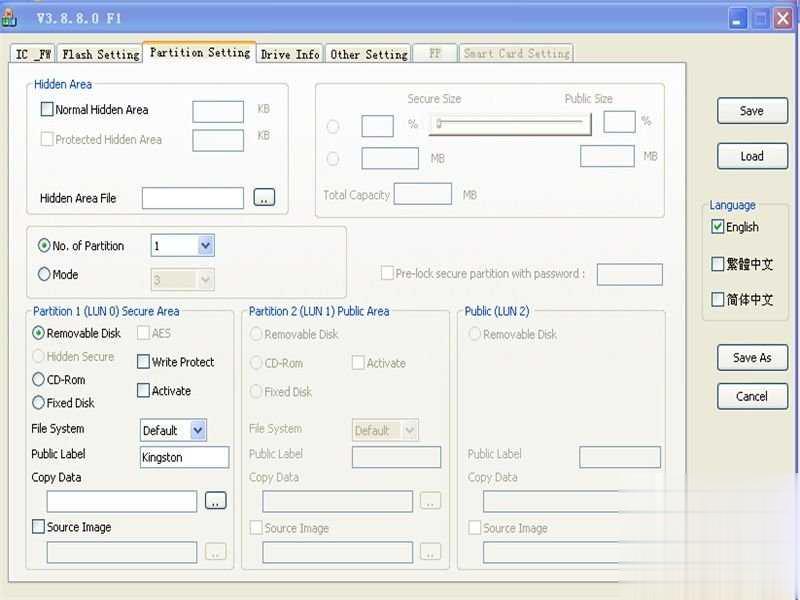Click the Load button

click(x=752, y=156)
